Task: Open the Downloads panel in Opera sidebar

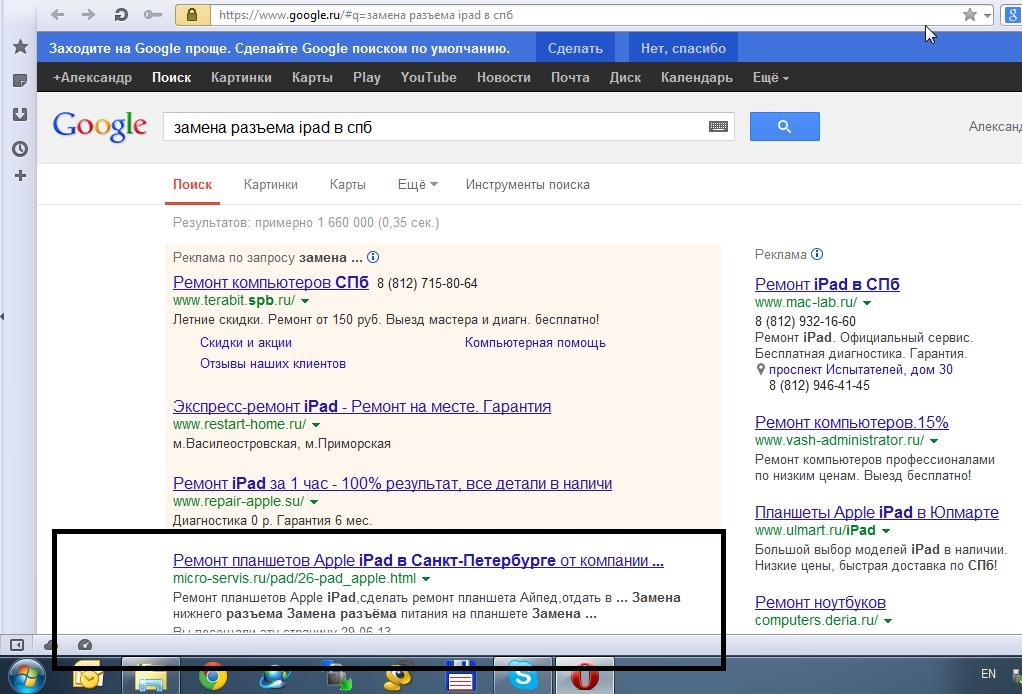Action: [20, 115]
